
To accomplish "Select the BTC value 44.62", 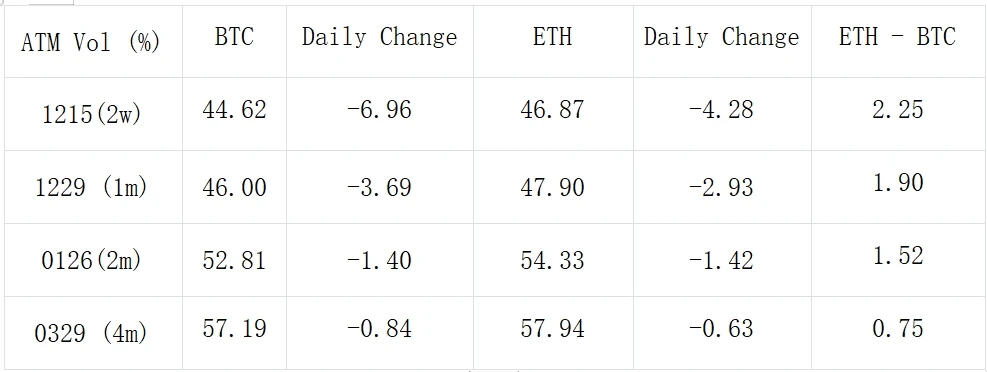I will click(234, 110).
